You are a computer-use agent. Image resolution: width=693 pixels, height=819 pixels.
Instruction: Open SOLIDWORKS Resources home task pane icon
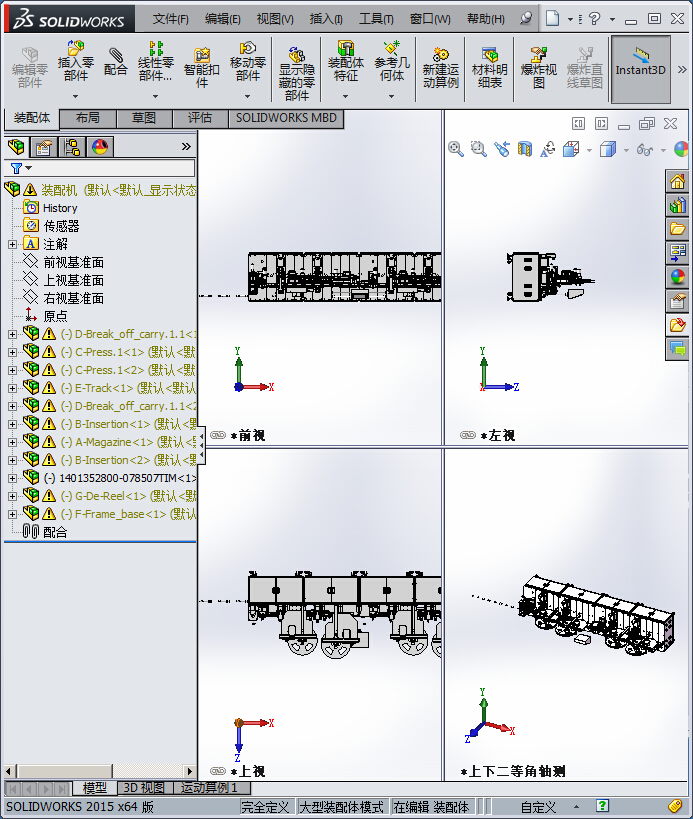(x=677, y=181)
